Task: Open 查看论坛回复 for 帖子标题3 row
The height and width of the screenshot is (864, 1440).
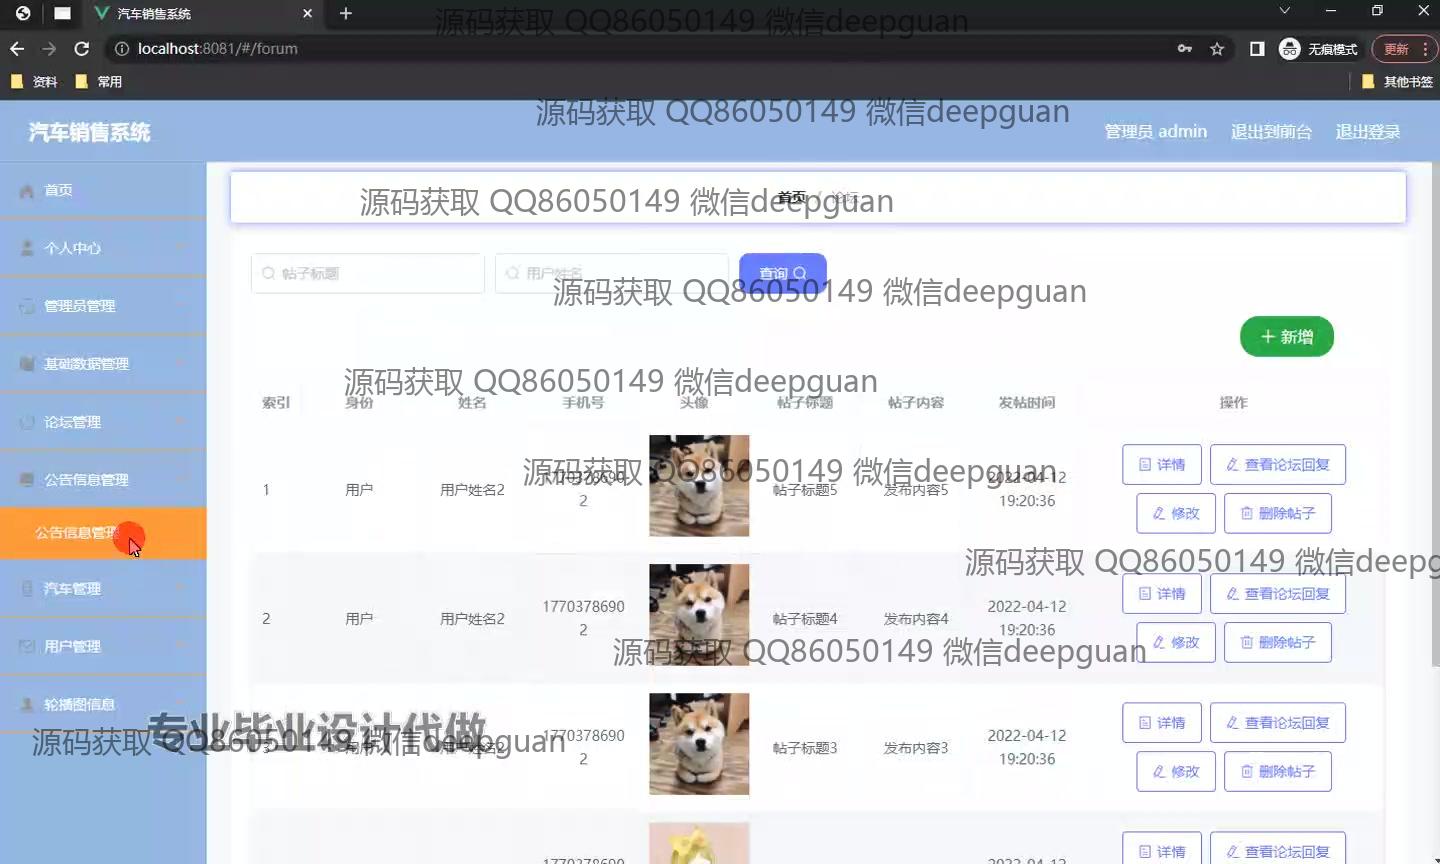Action: click(x=1278, y=723)
